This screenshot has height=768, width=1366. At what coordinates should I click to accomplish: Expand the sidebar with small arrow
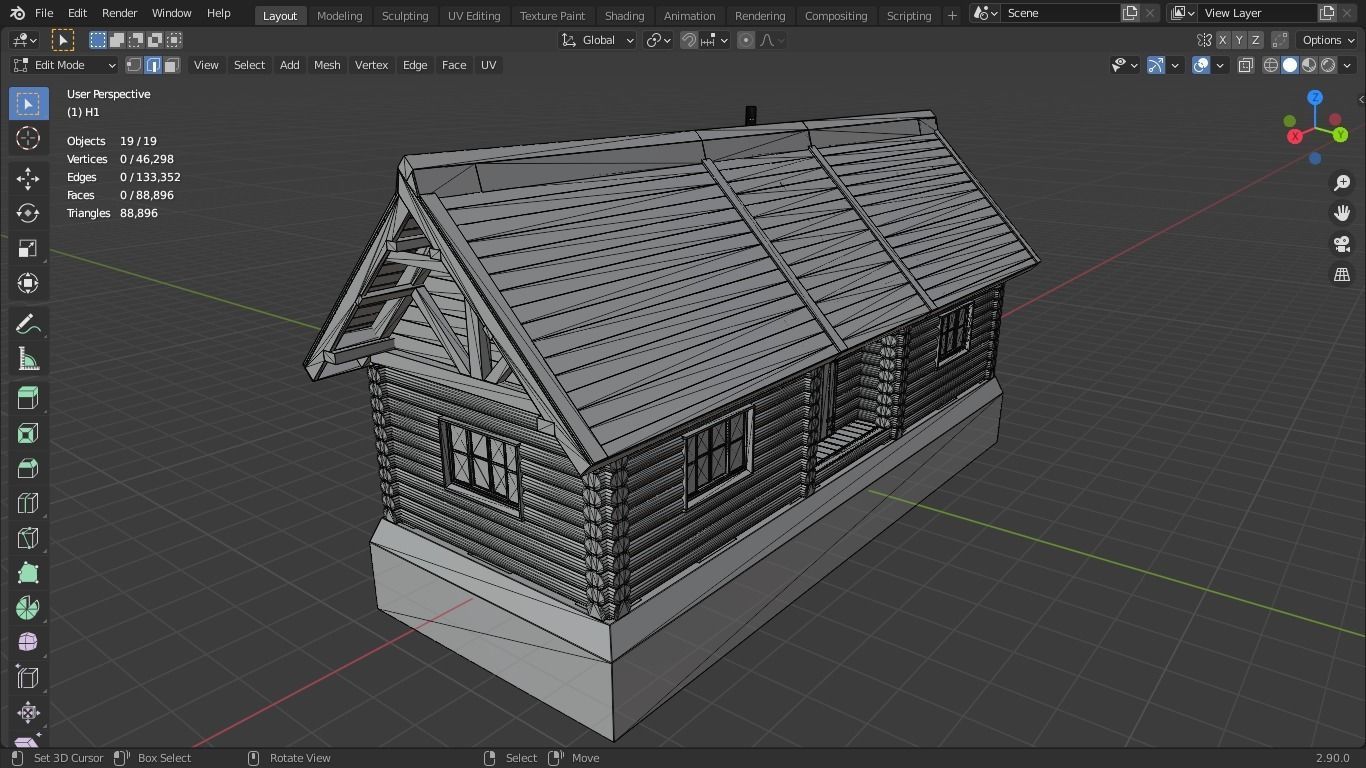click(1360, 99)
